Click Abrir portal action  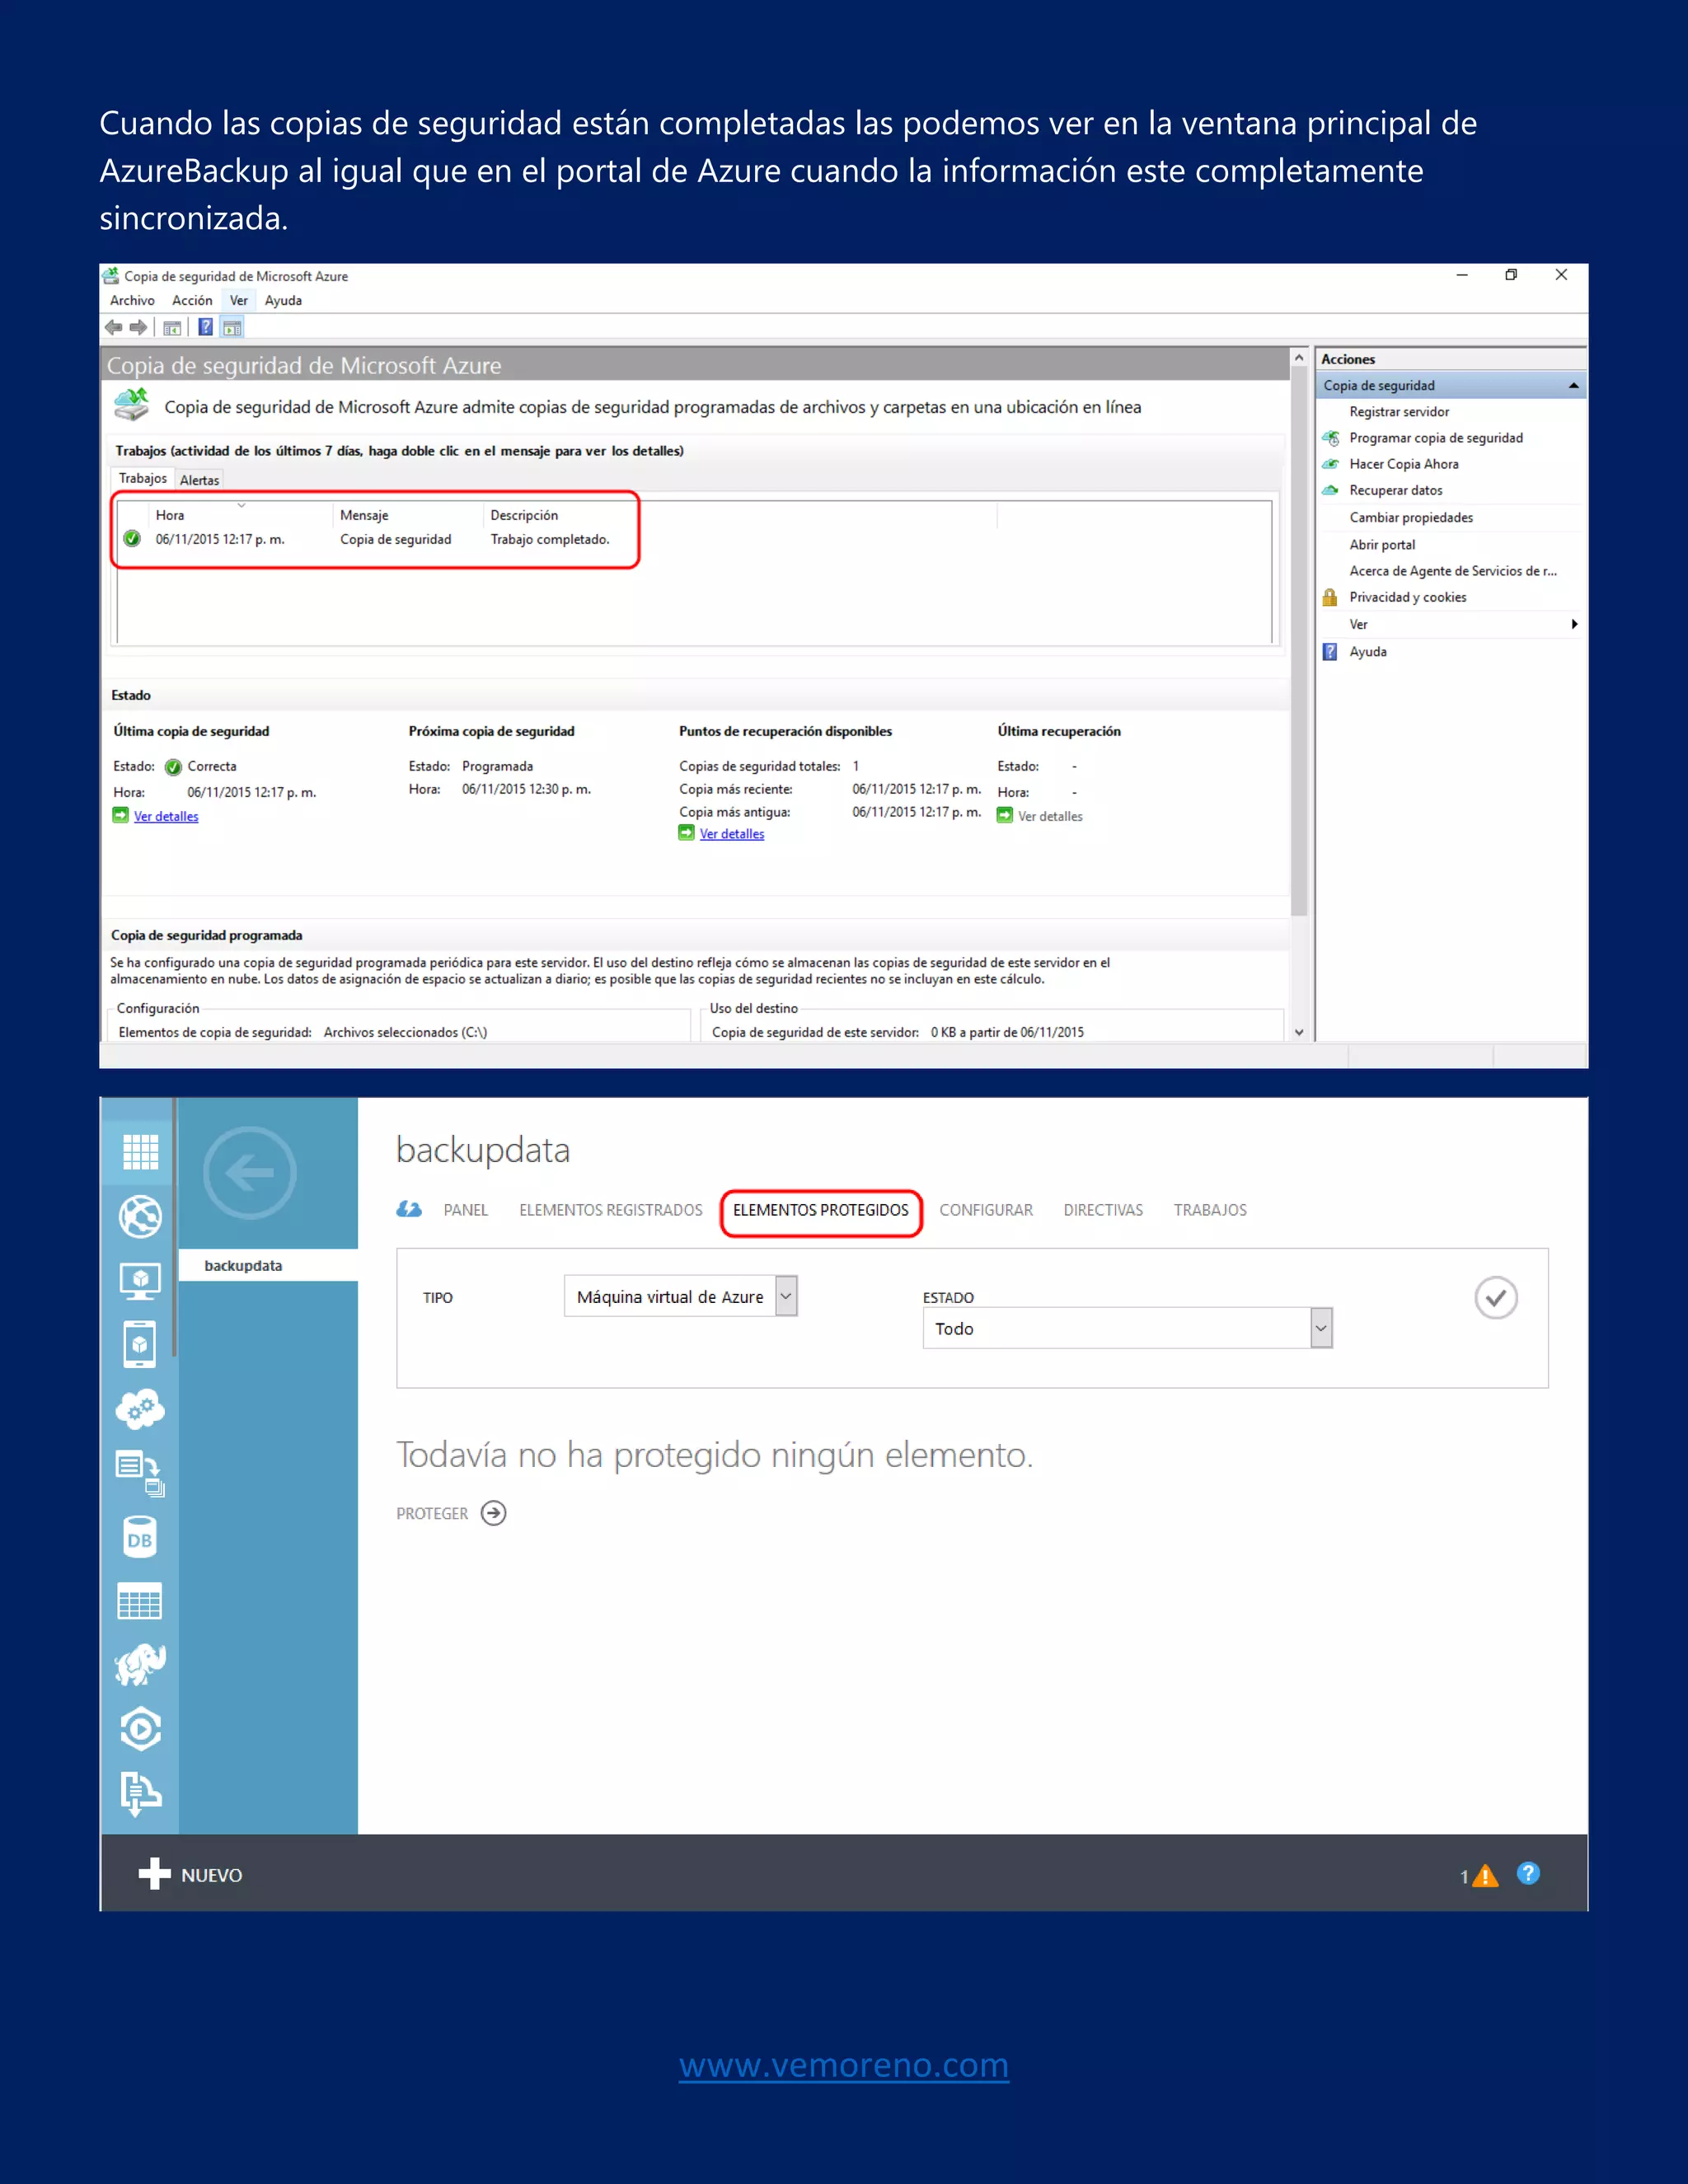[1382, 545]
